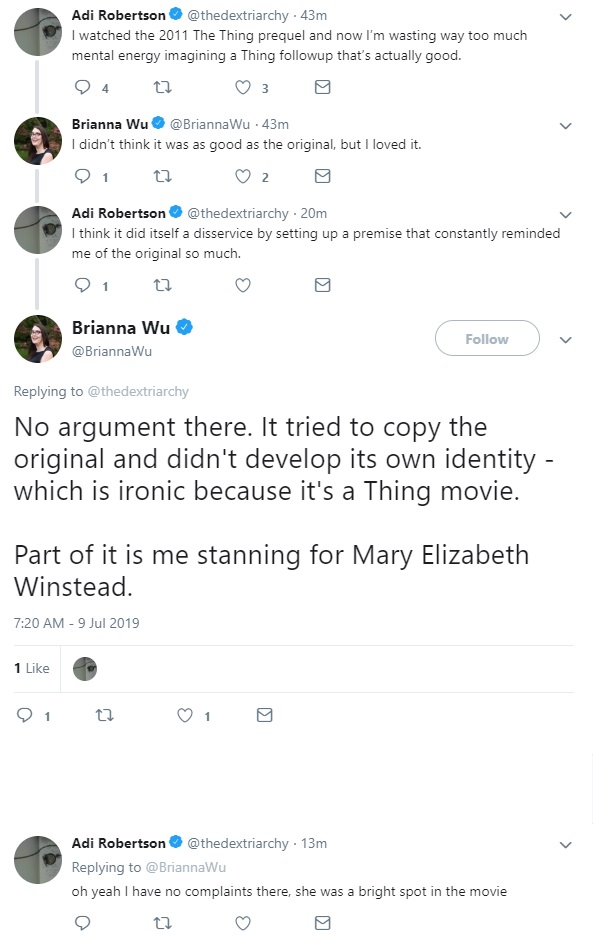Retweet Adi's 20m disservice tweet
593x936 pixels.
pos(162,285)
